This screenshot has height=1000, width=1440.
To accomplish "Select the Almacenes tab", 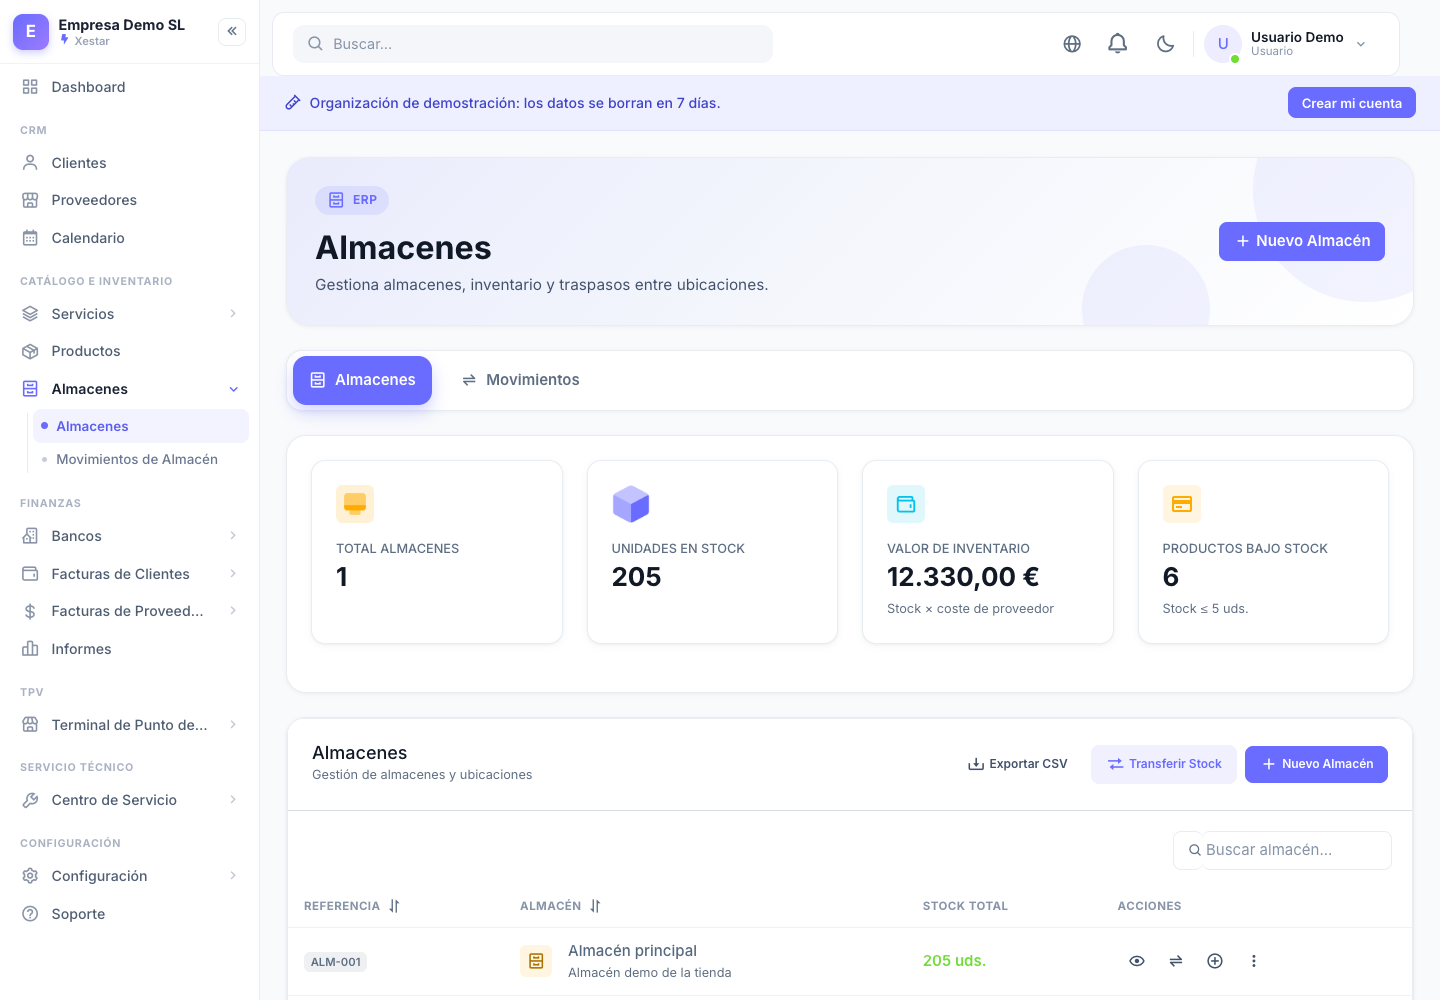I will coord(362,380).
